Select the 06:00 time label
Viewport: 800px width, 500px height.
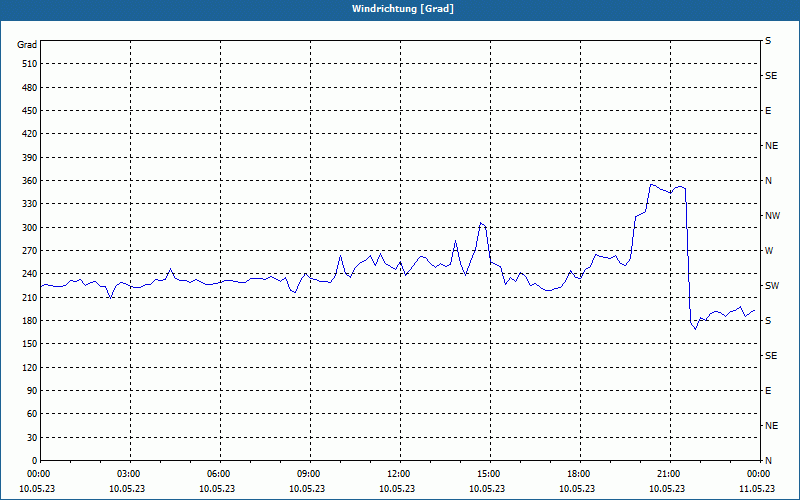tap(218, 474)
